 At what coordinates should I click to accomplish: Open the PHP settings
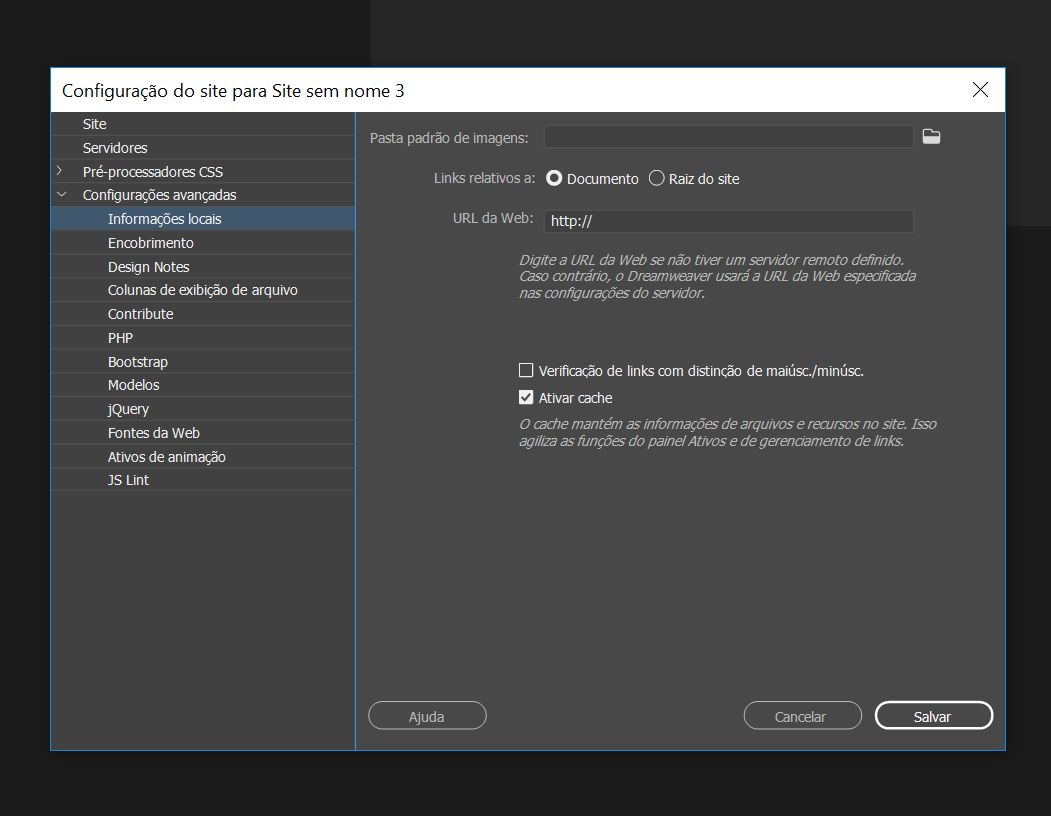coord(202,338)
